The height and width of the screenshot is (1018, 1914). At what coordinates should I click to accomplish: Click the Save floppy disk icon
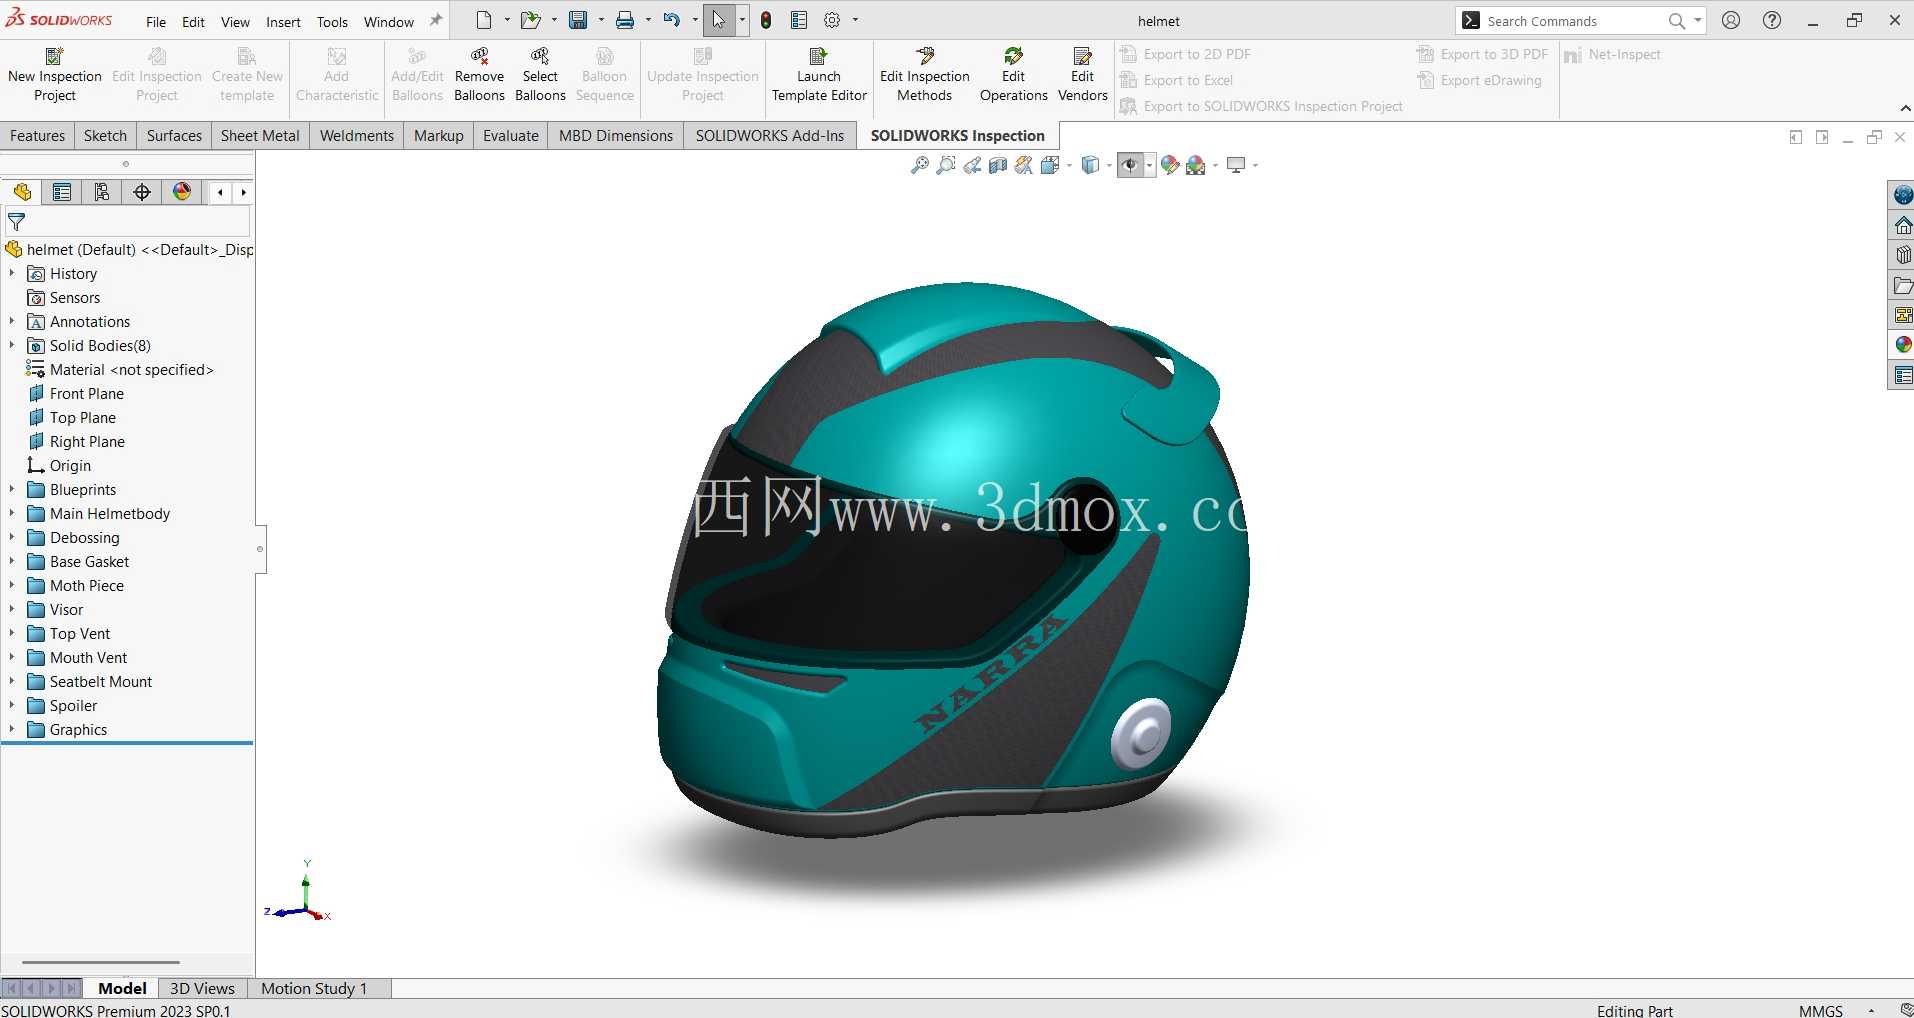578,20
